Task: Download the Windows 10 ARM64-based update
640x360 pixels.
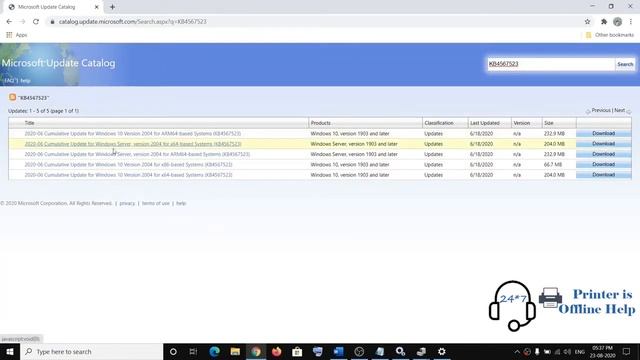Action: pyautogui.click(x=603, y=133)
